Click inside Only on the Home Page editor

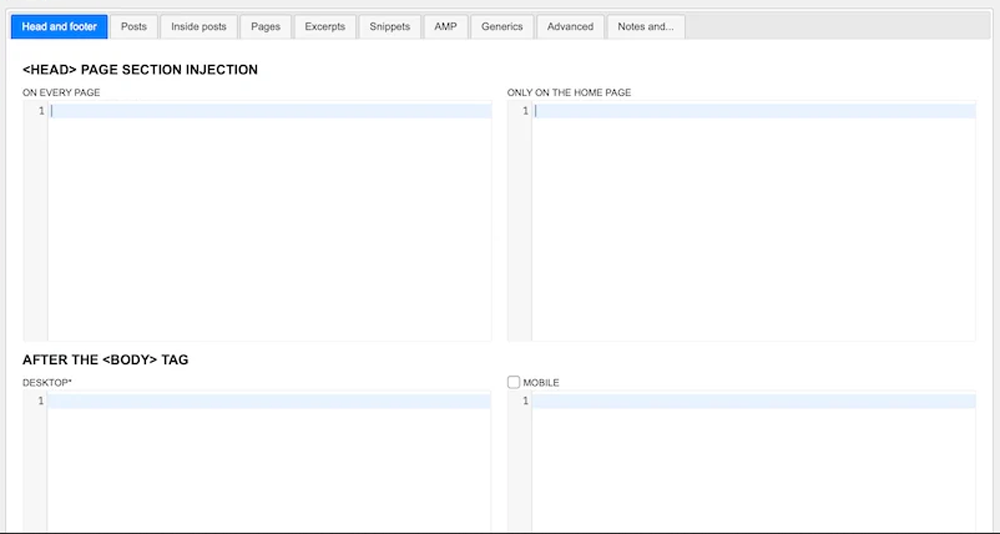pos(753,220)
